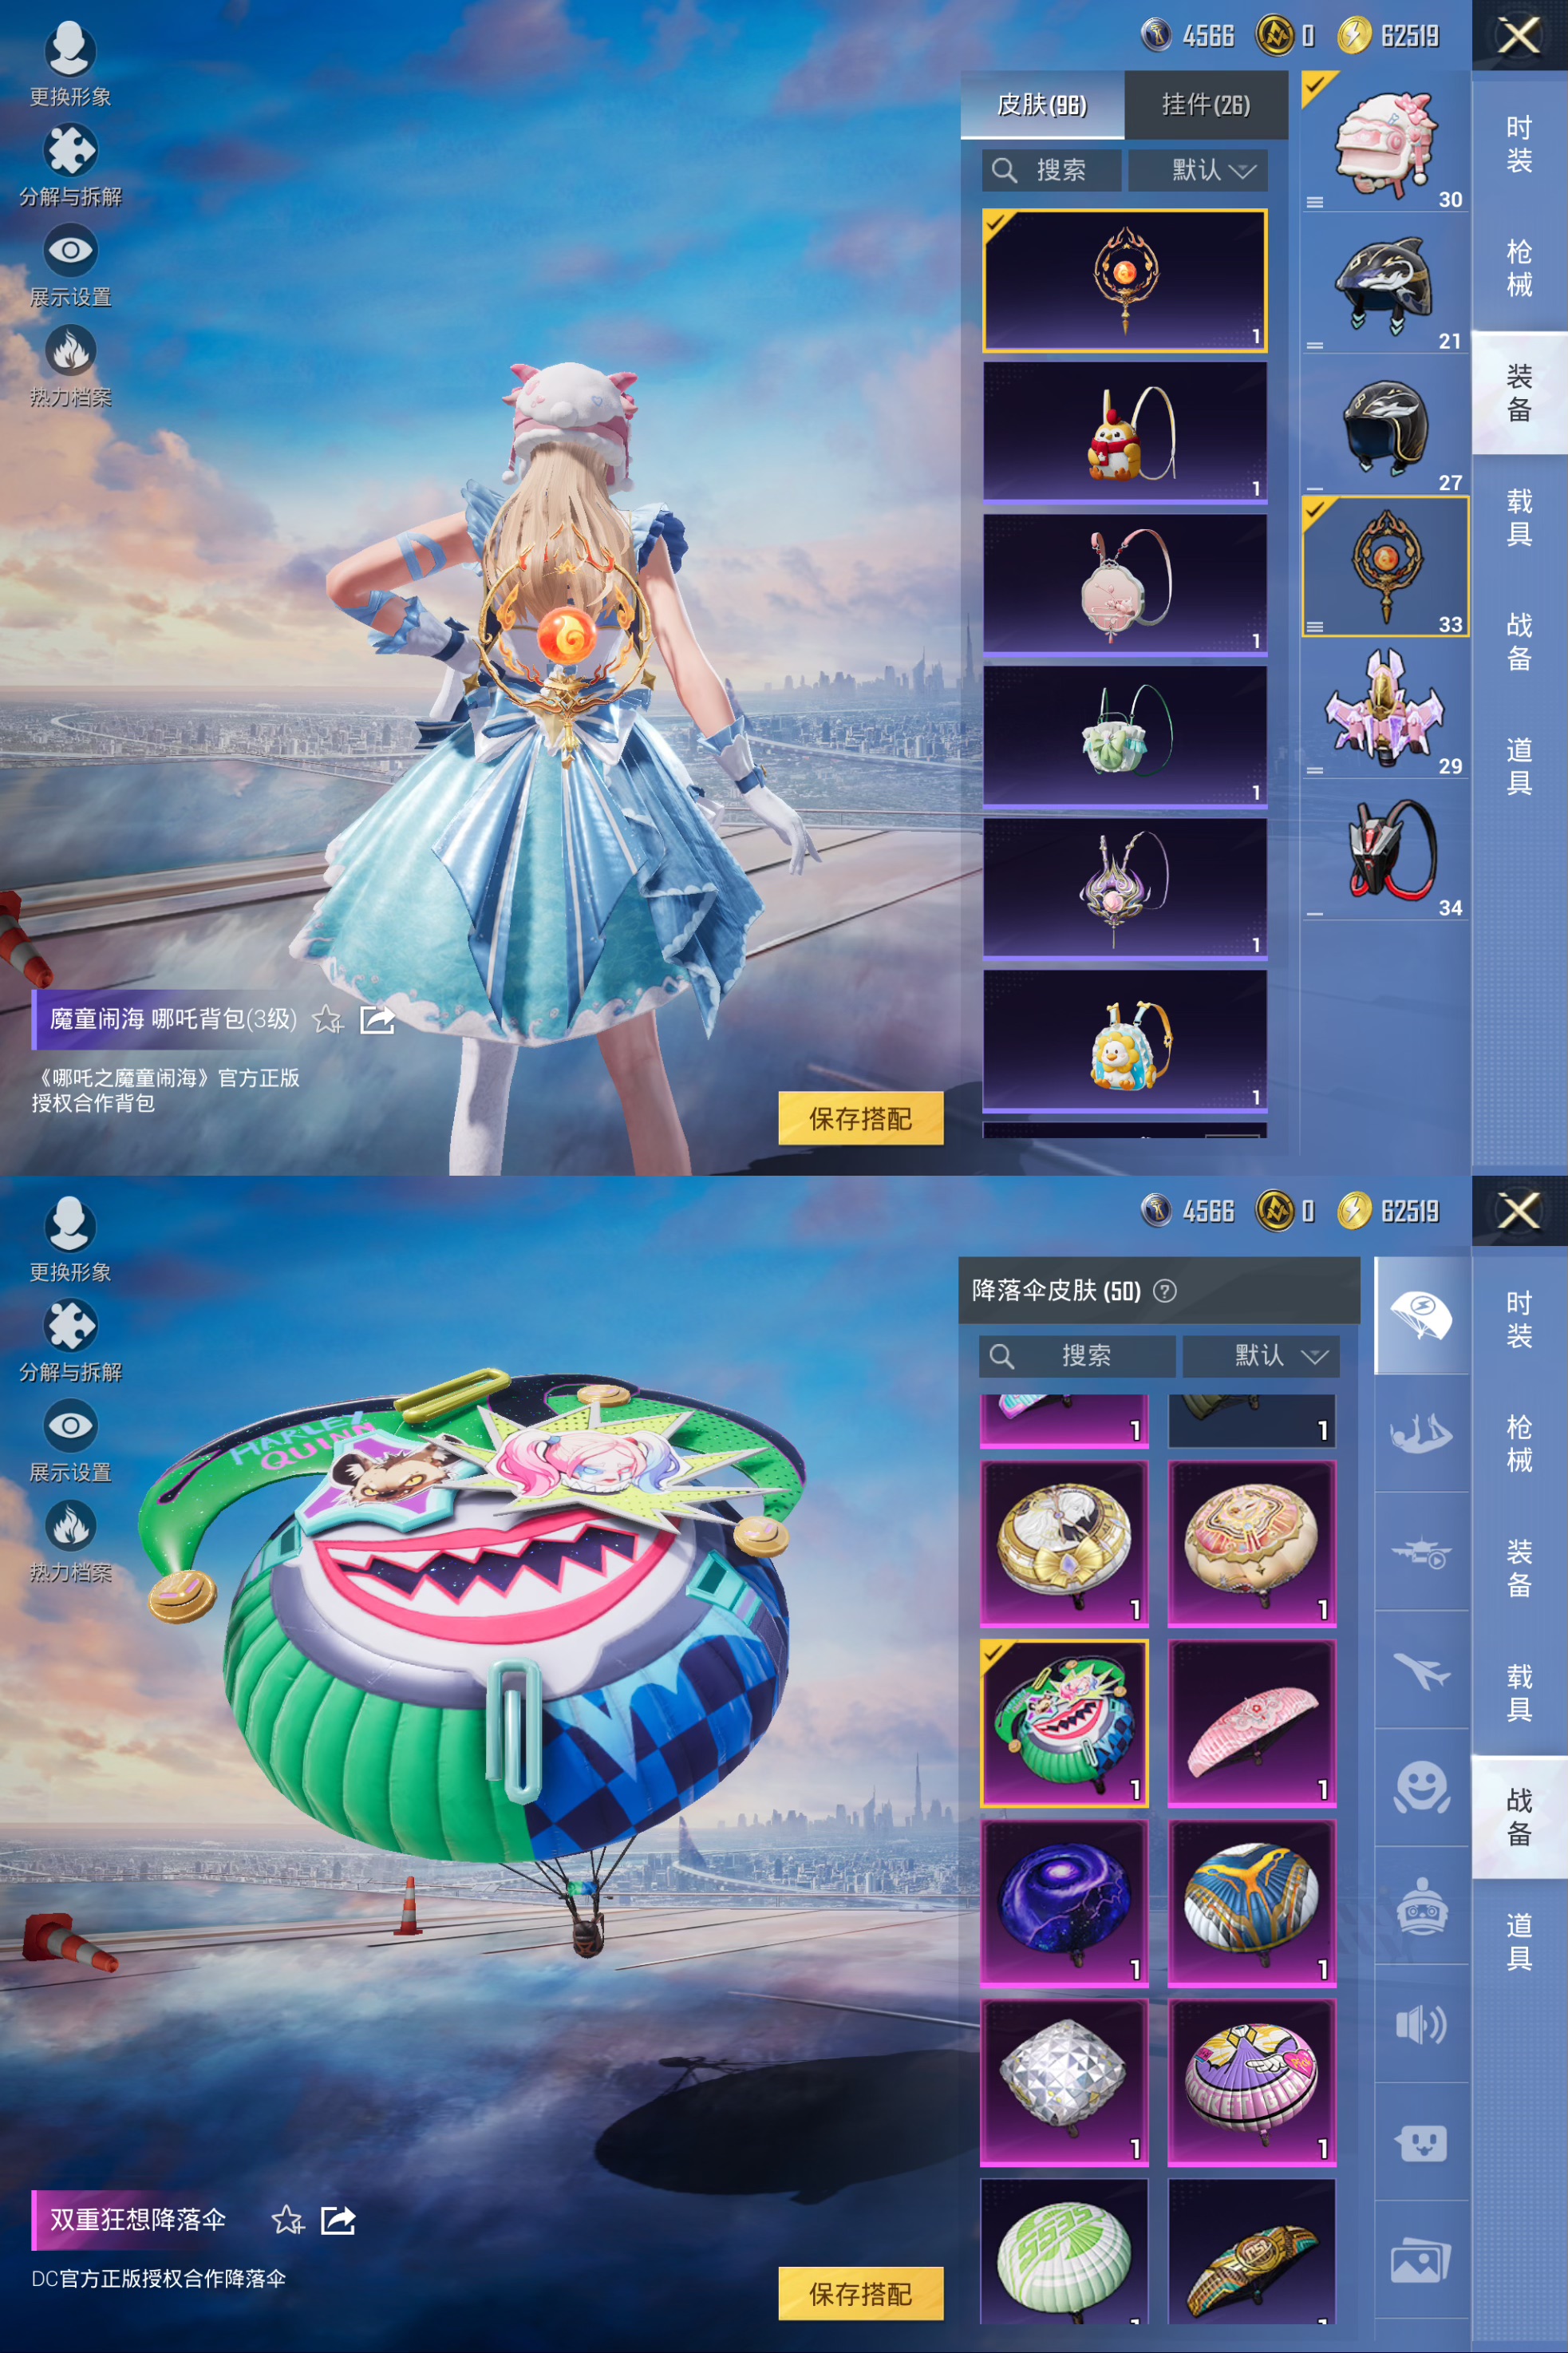The image size is (1568, 2353).
Task: Open 热力档案 flame icon on the backpack screen
Action: pyautogui.click(x=70, y=352)
